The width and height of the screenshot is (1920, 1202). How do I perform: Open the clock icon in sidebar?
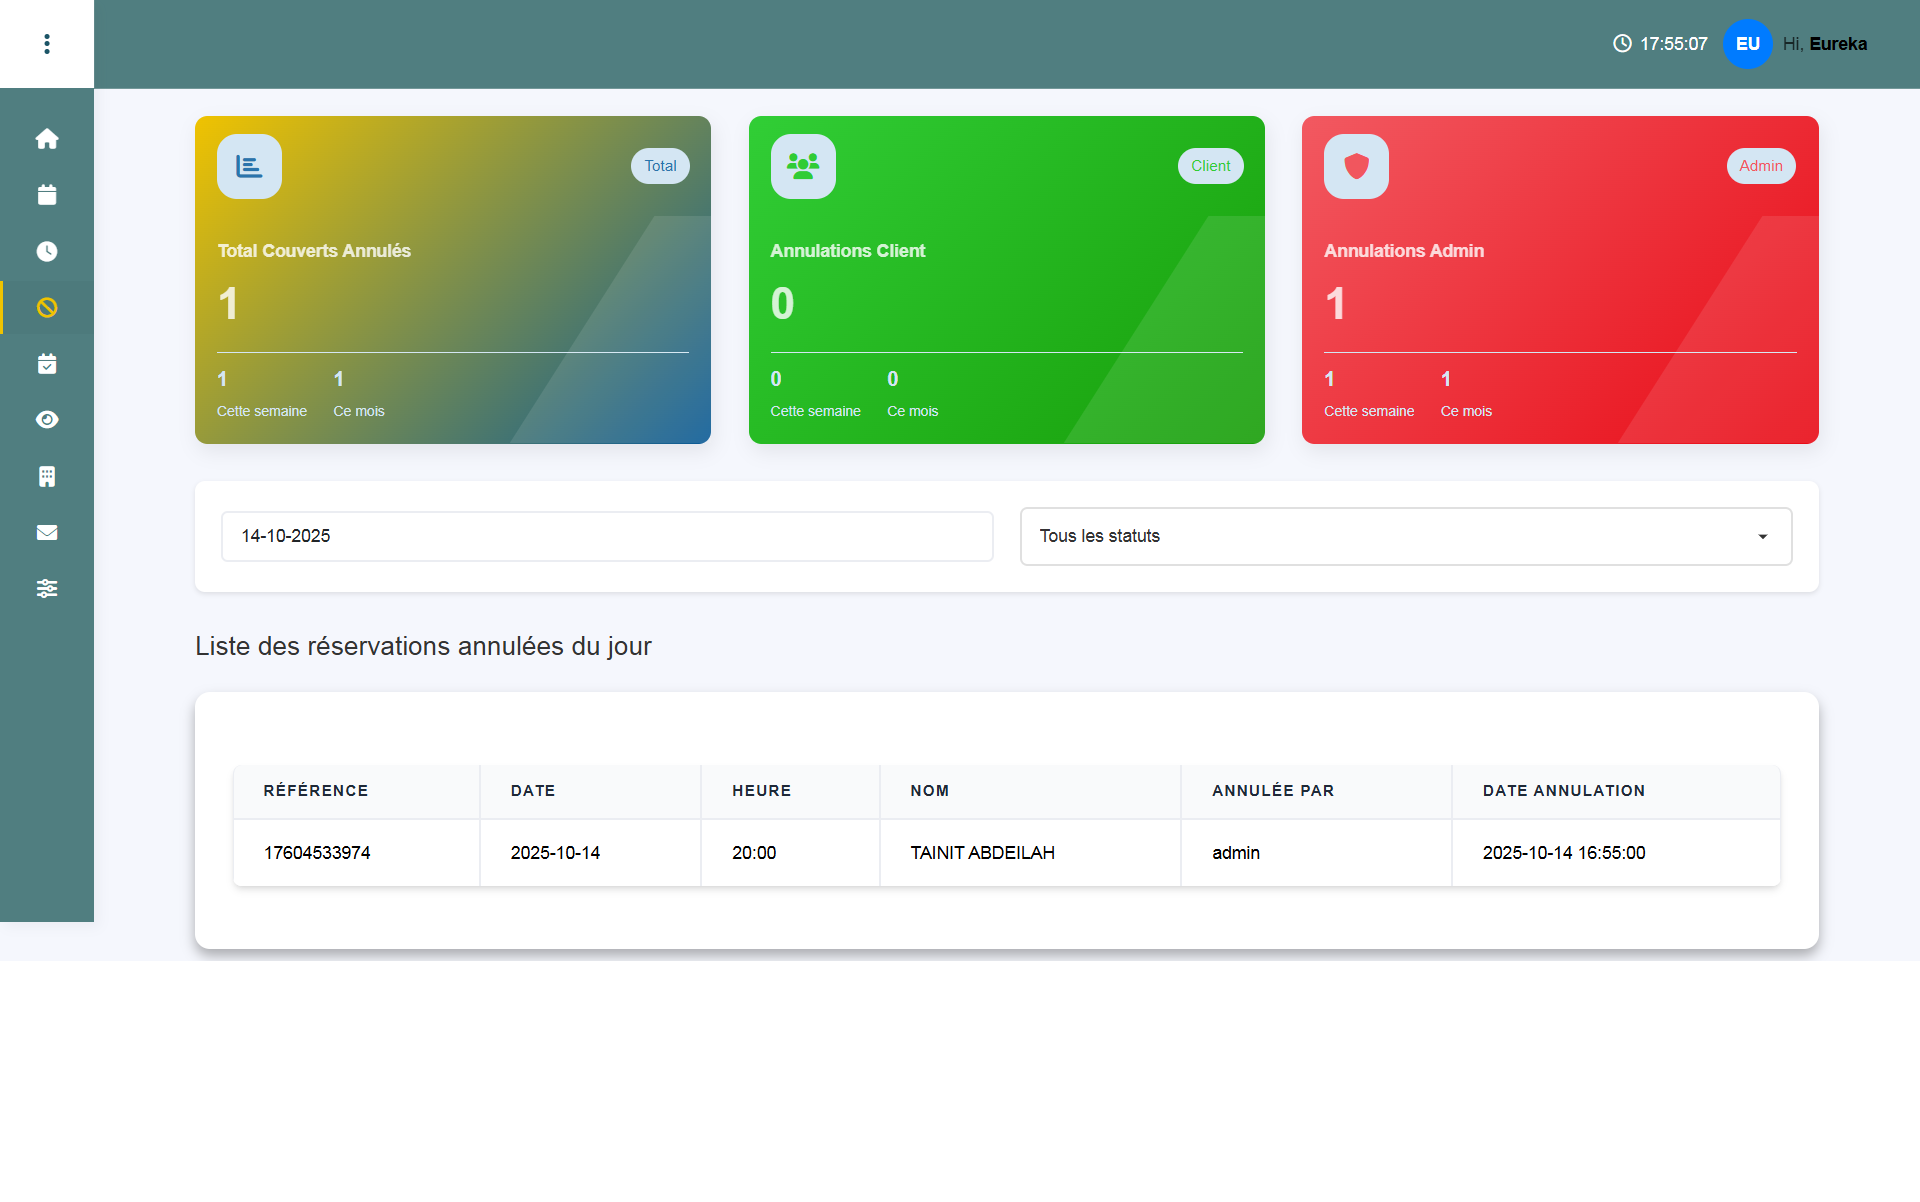click(x=47, y=251)
